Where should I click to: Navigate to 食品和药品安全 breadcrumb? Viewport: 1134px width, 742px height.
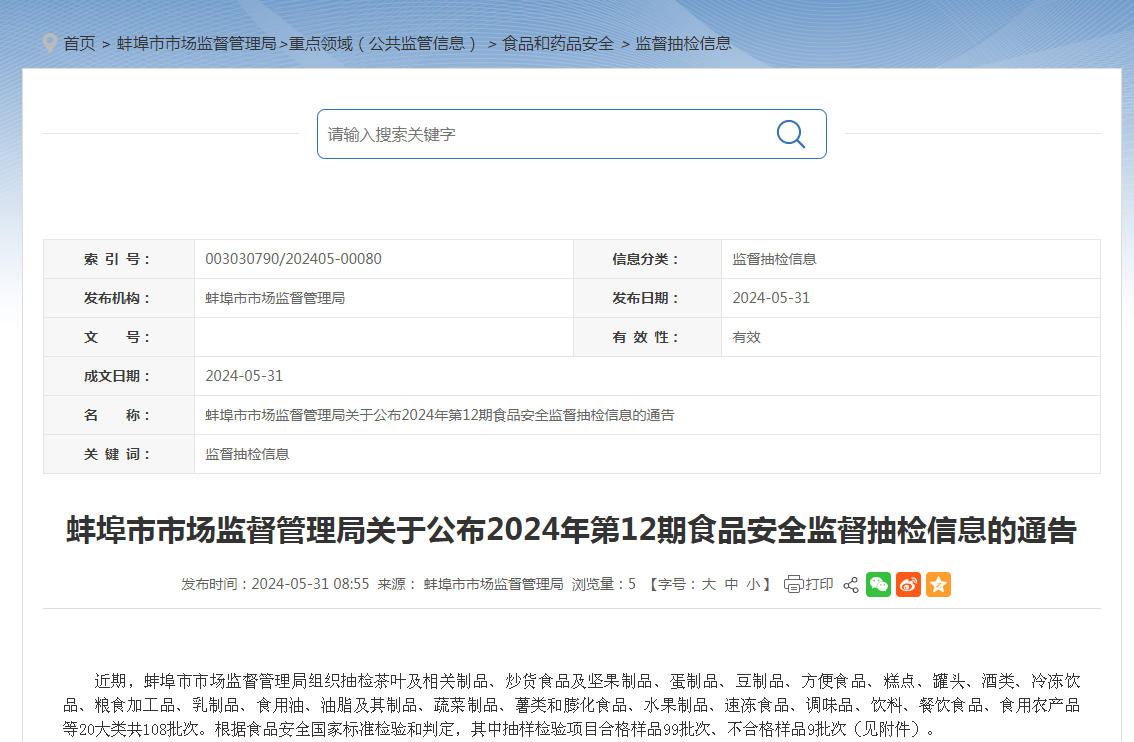[558, 44]
